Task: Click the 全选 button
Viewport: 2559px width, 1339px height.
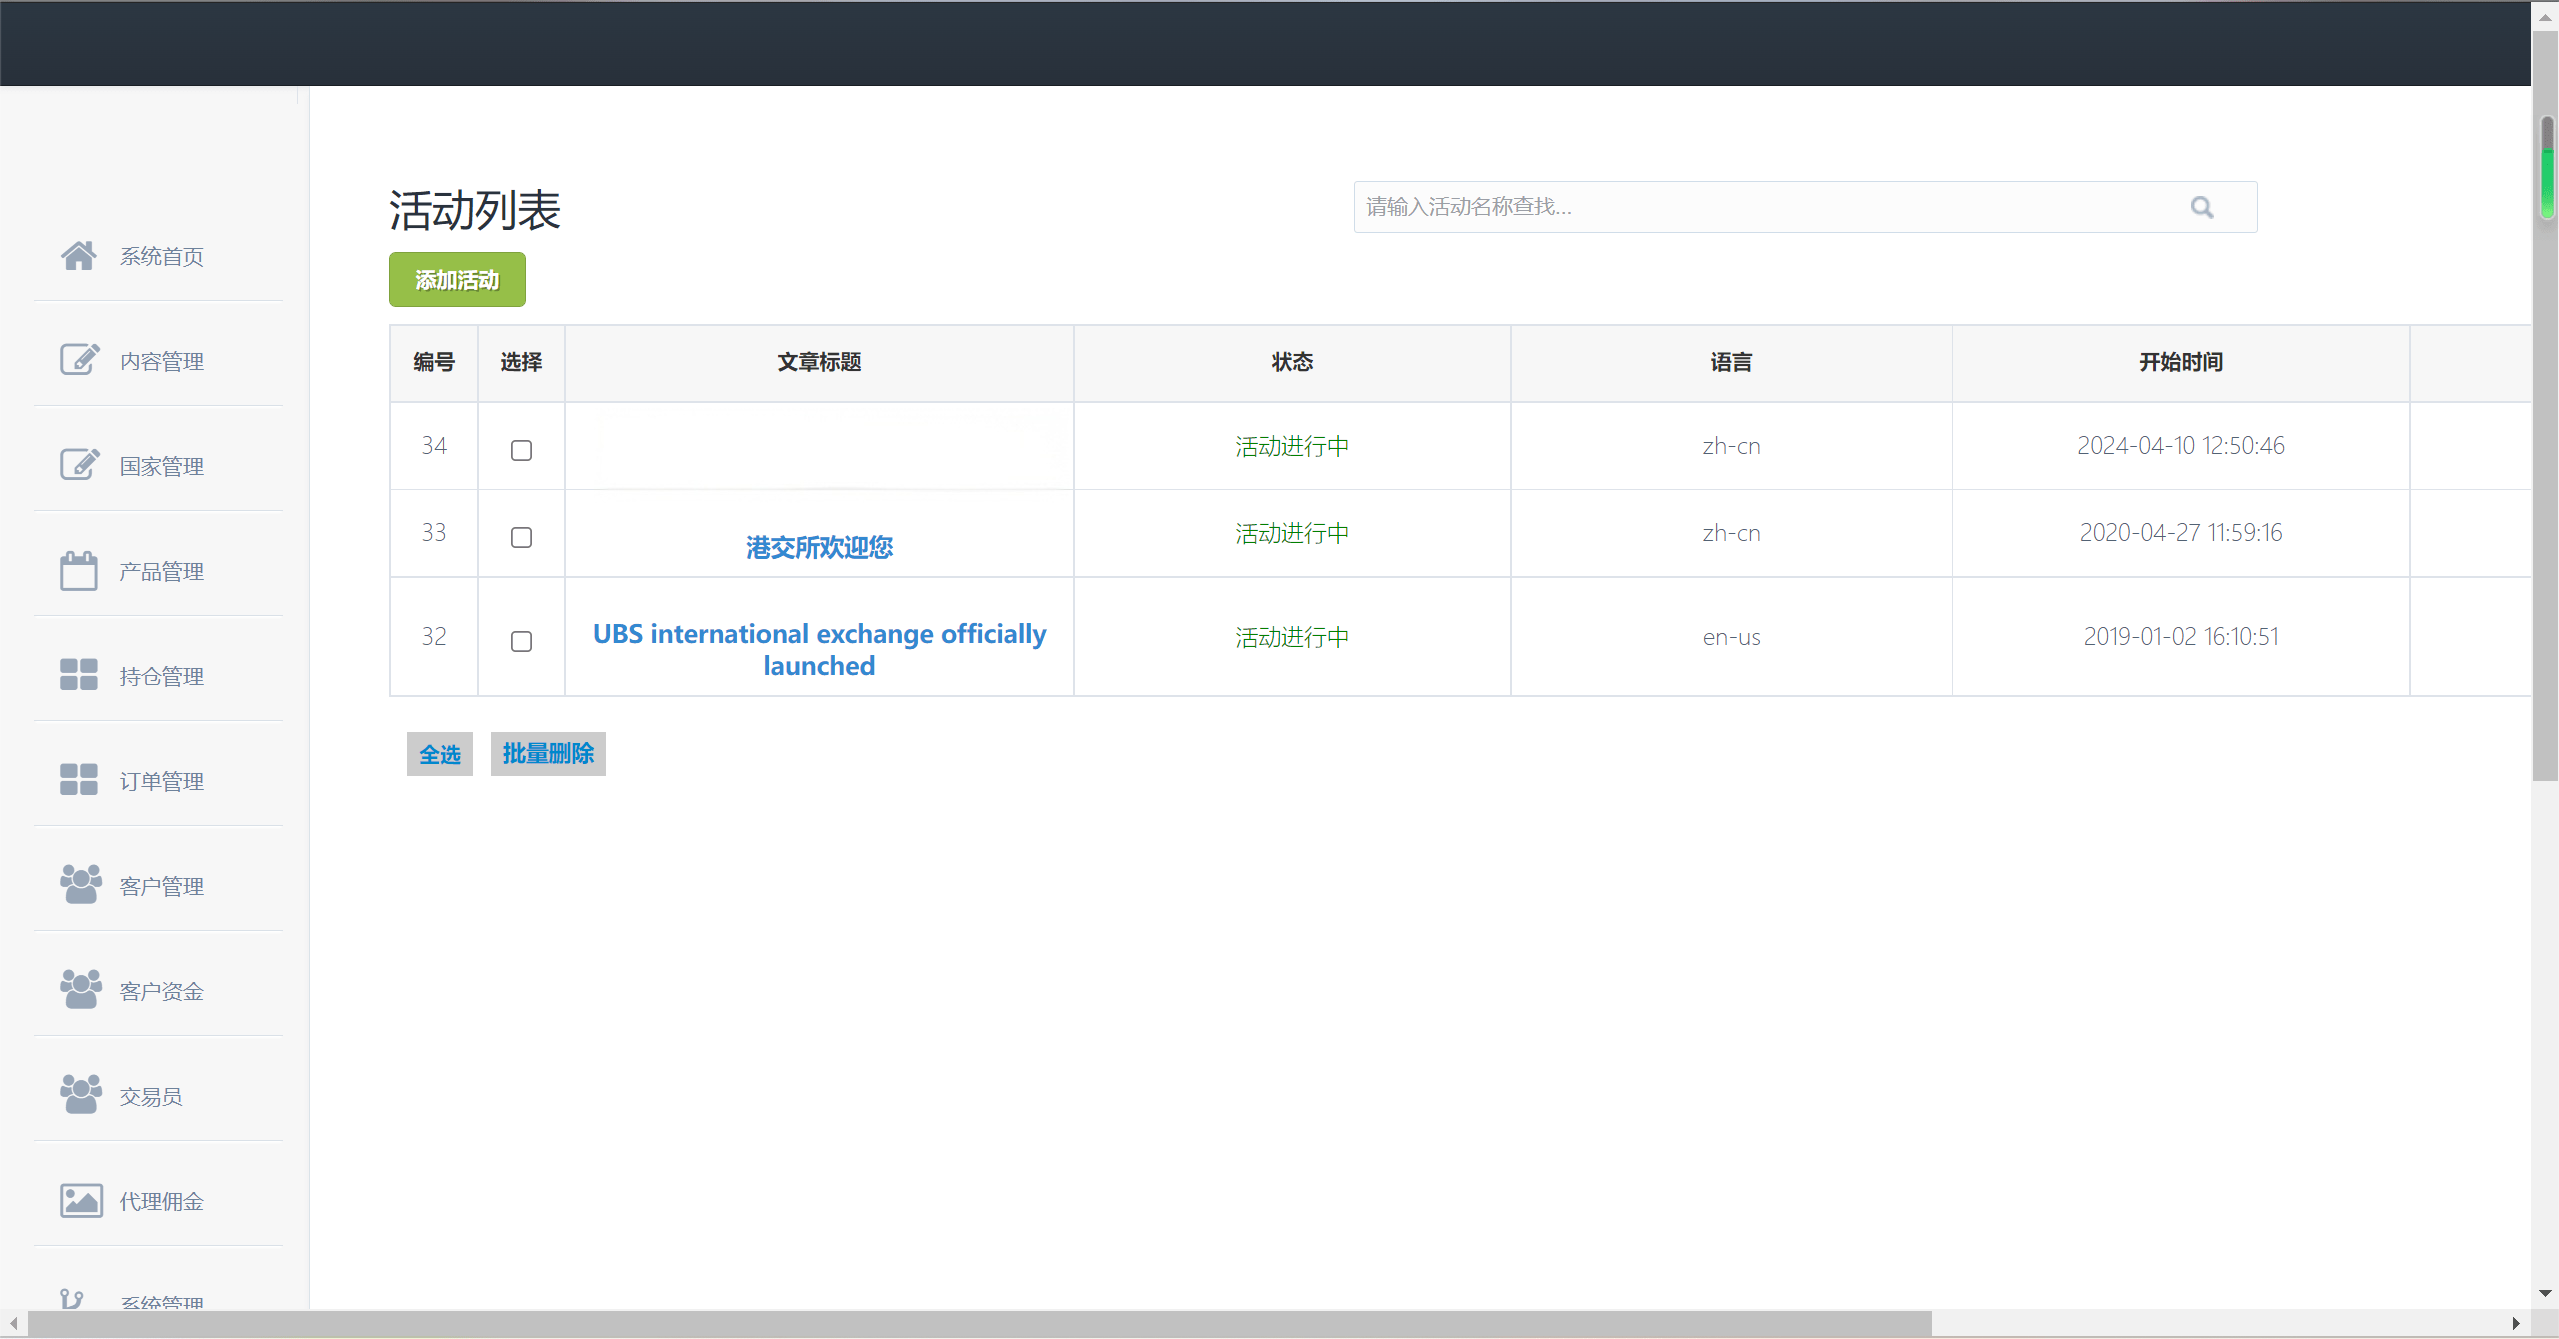Action: [x=439, y=754]
